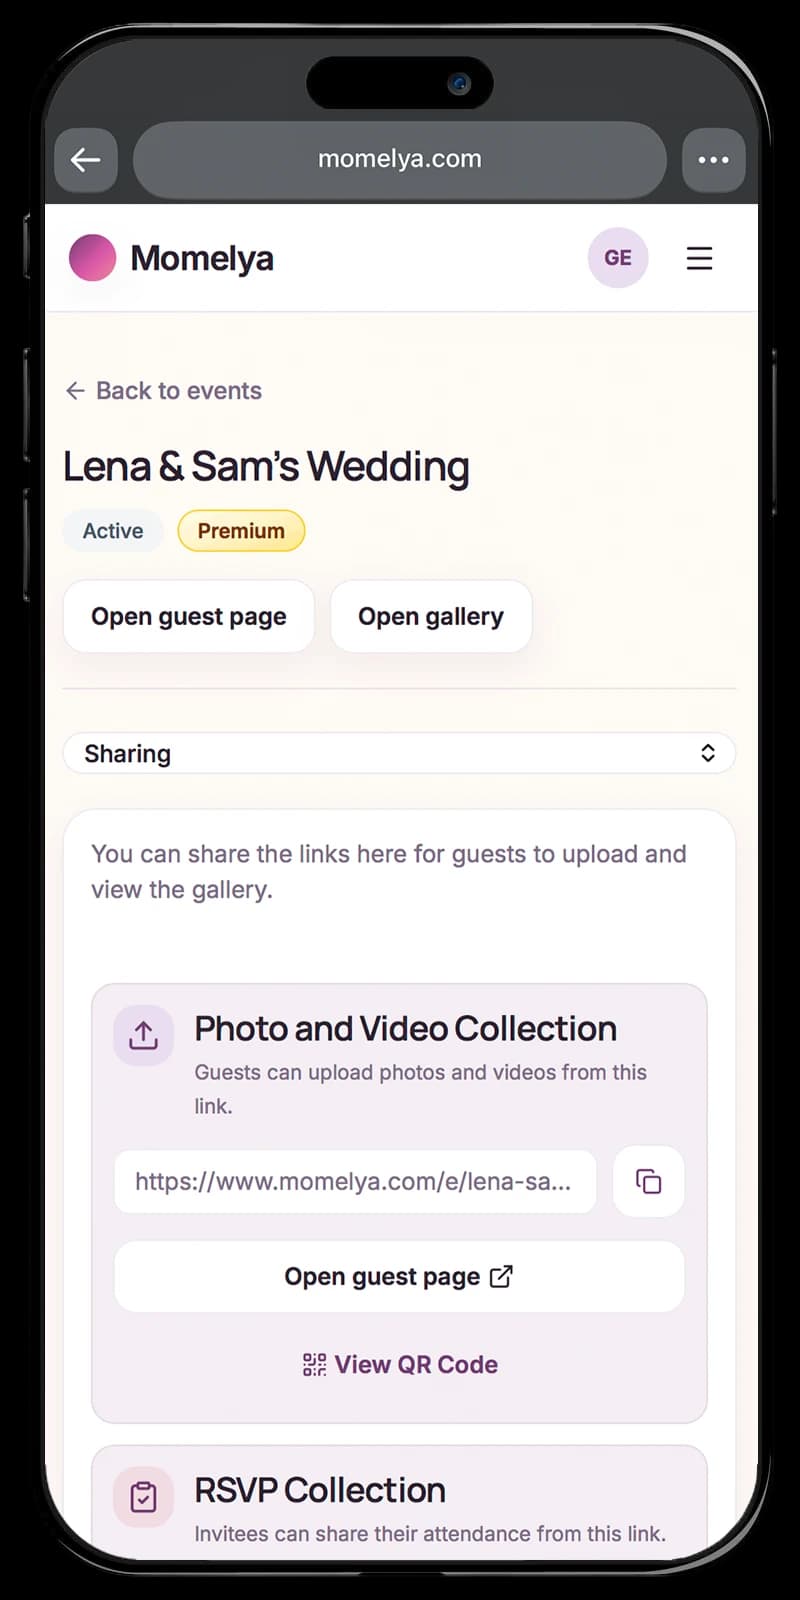The width and height of the screenshot is (800, 1600).
Task: Click the Open guest page external link button
Action: [x=399, y=1277]
